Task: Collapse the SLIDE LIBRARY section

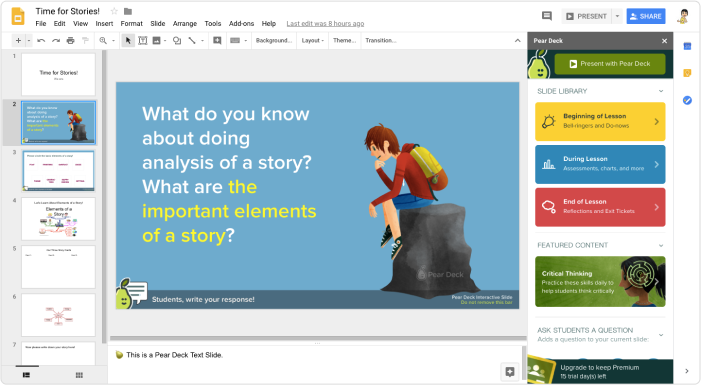Action: click(x=661, y=91)
